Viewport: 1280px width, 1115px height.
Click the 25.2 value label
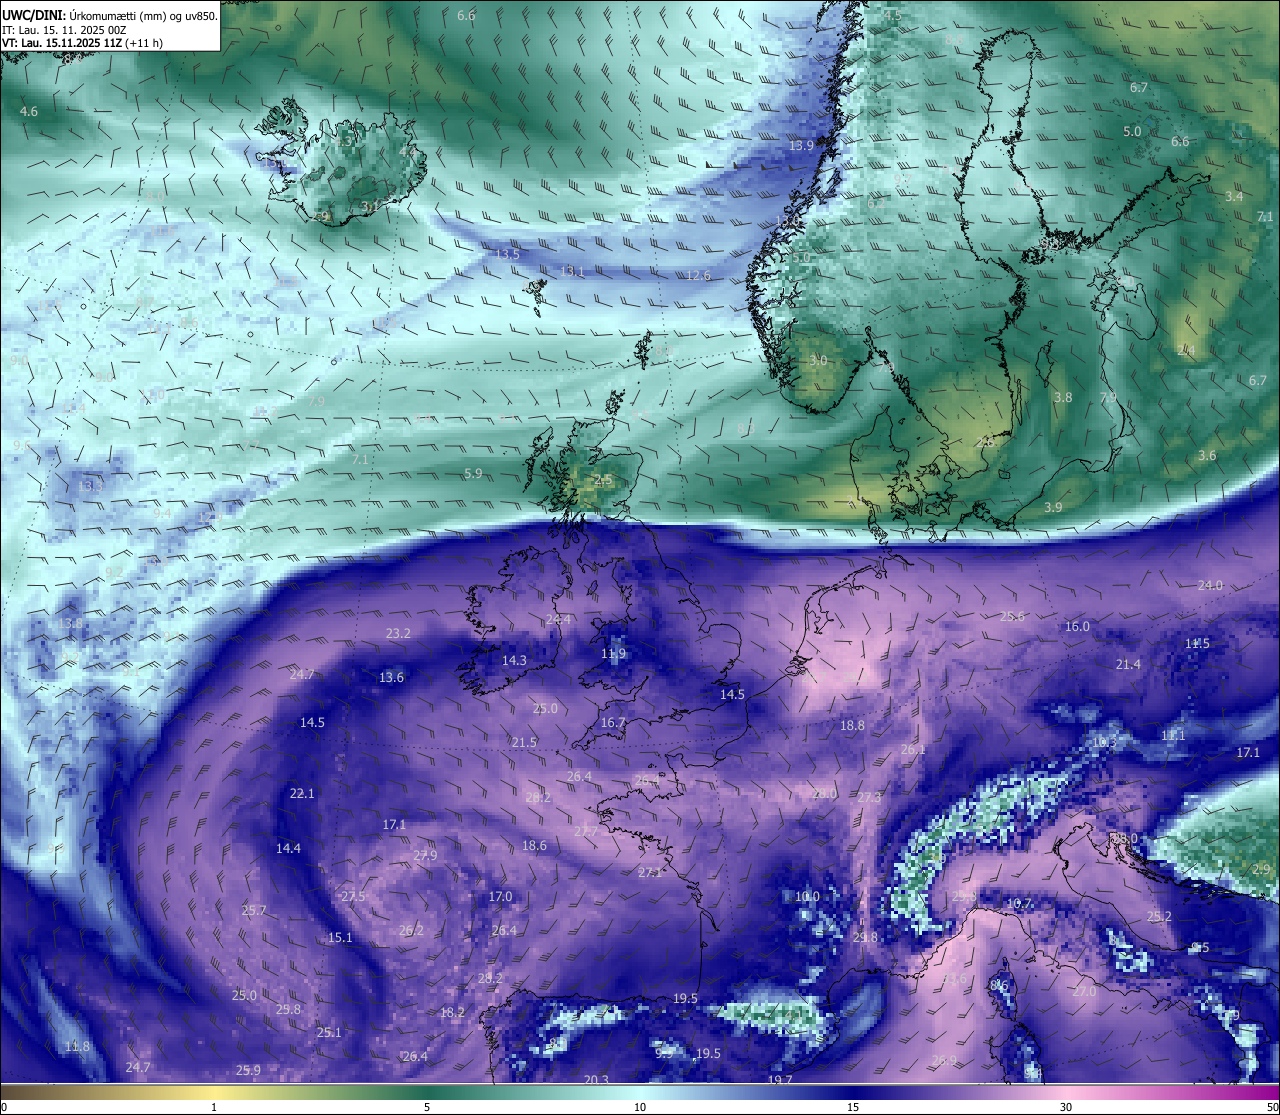(1159, 916)
